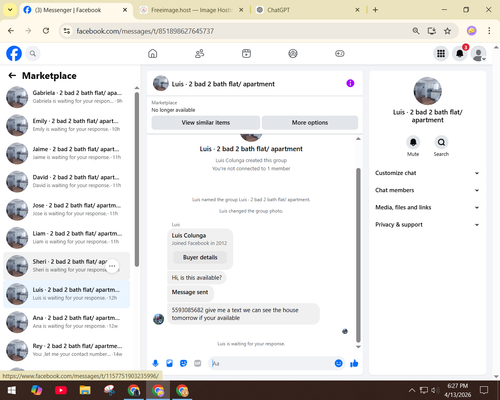Open the Liam conversation

pyautogui.click(x=67, y=238)
